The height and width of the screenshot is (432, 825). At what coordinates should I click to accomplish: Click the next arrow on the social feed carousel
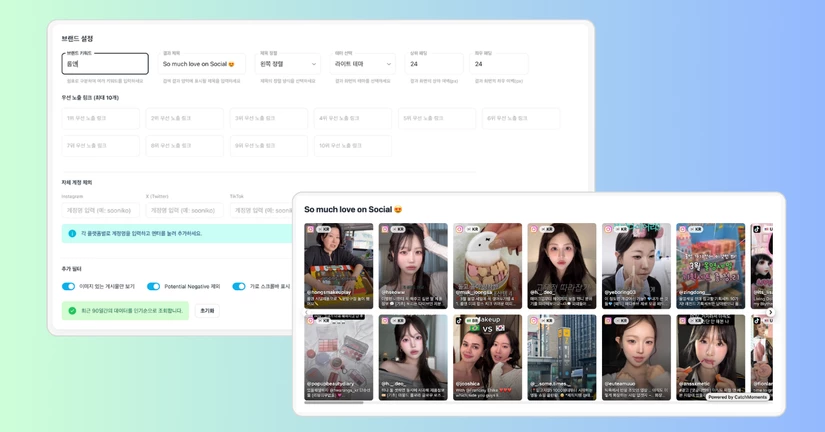[770, 312]
